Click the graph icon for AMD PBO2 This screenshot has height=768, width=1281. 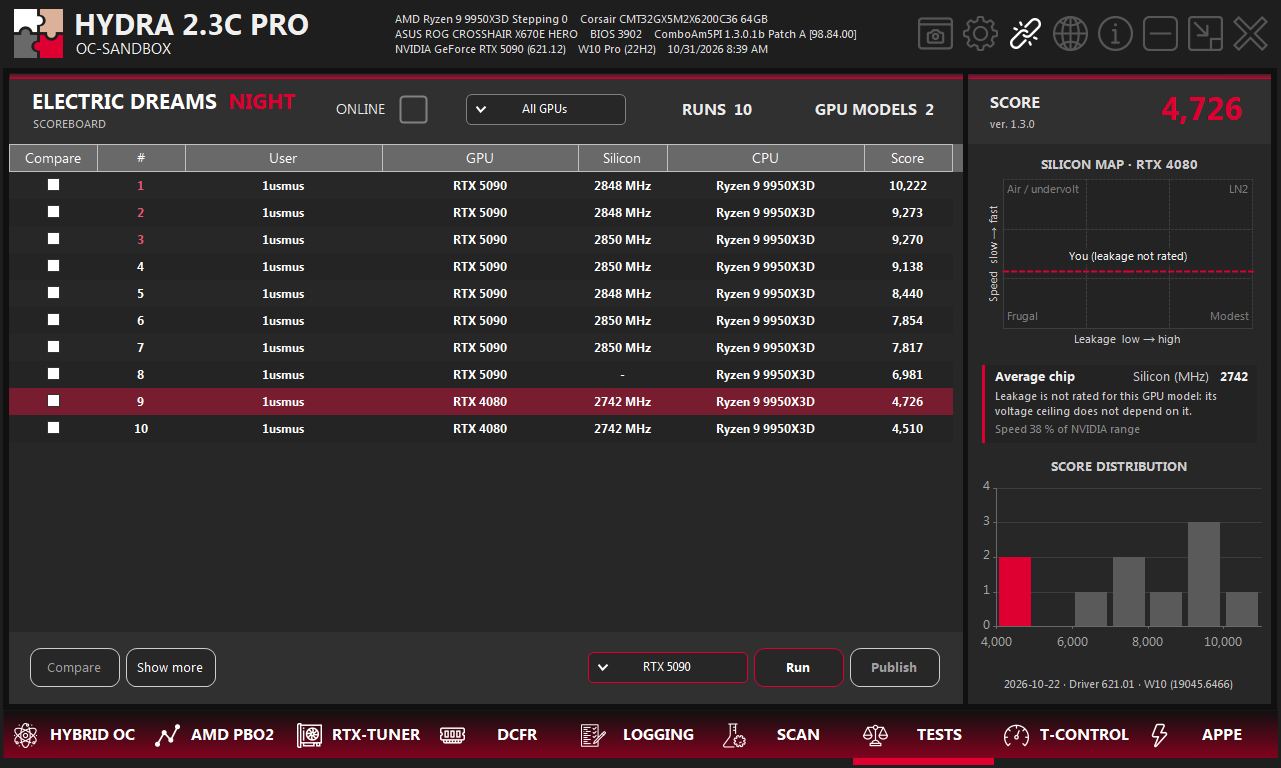coord(167,735)
